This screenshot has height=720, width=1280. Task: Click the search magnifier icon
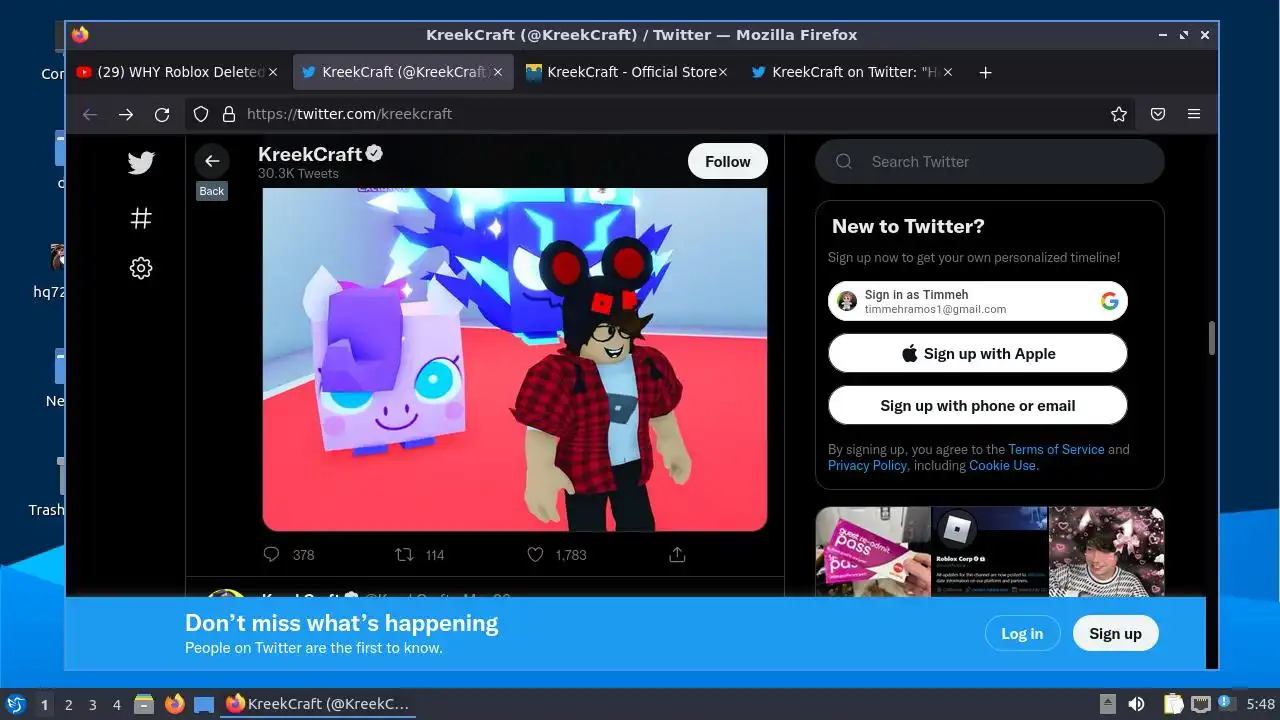point(844,162)
